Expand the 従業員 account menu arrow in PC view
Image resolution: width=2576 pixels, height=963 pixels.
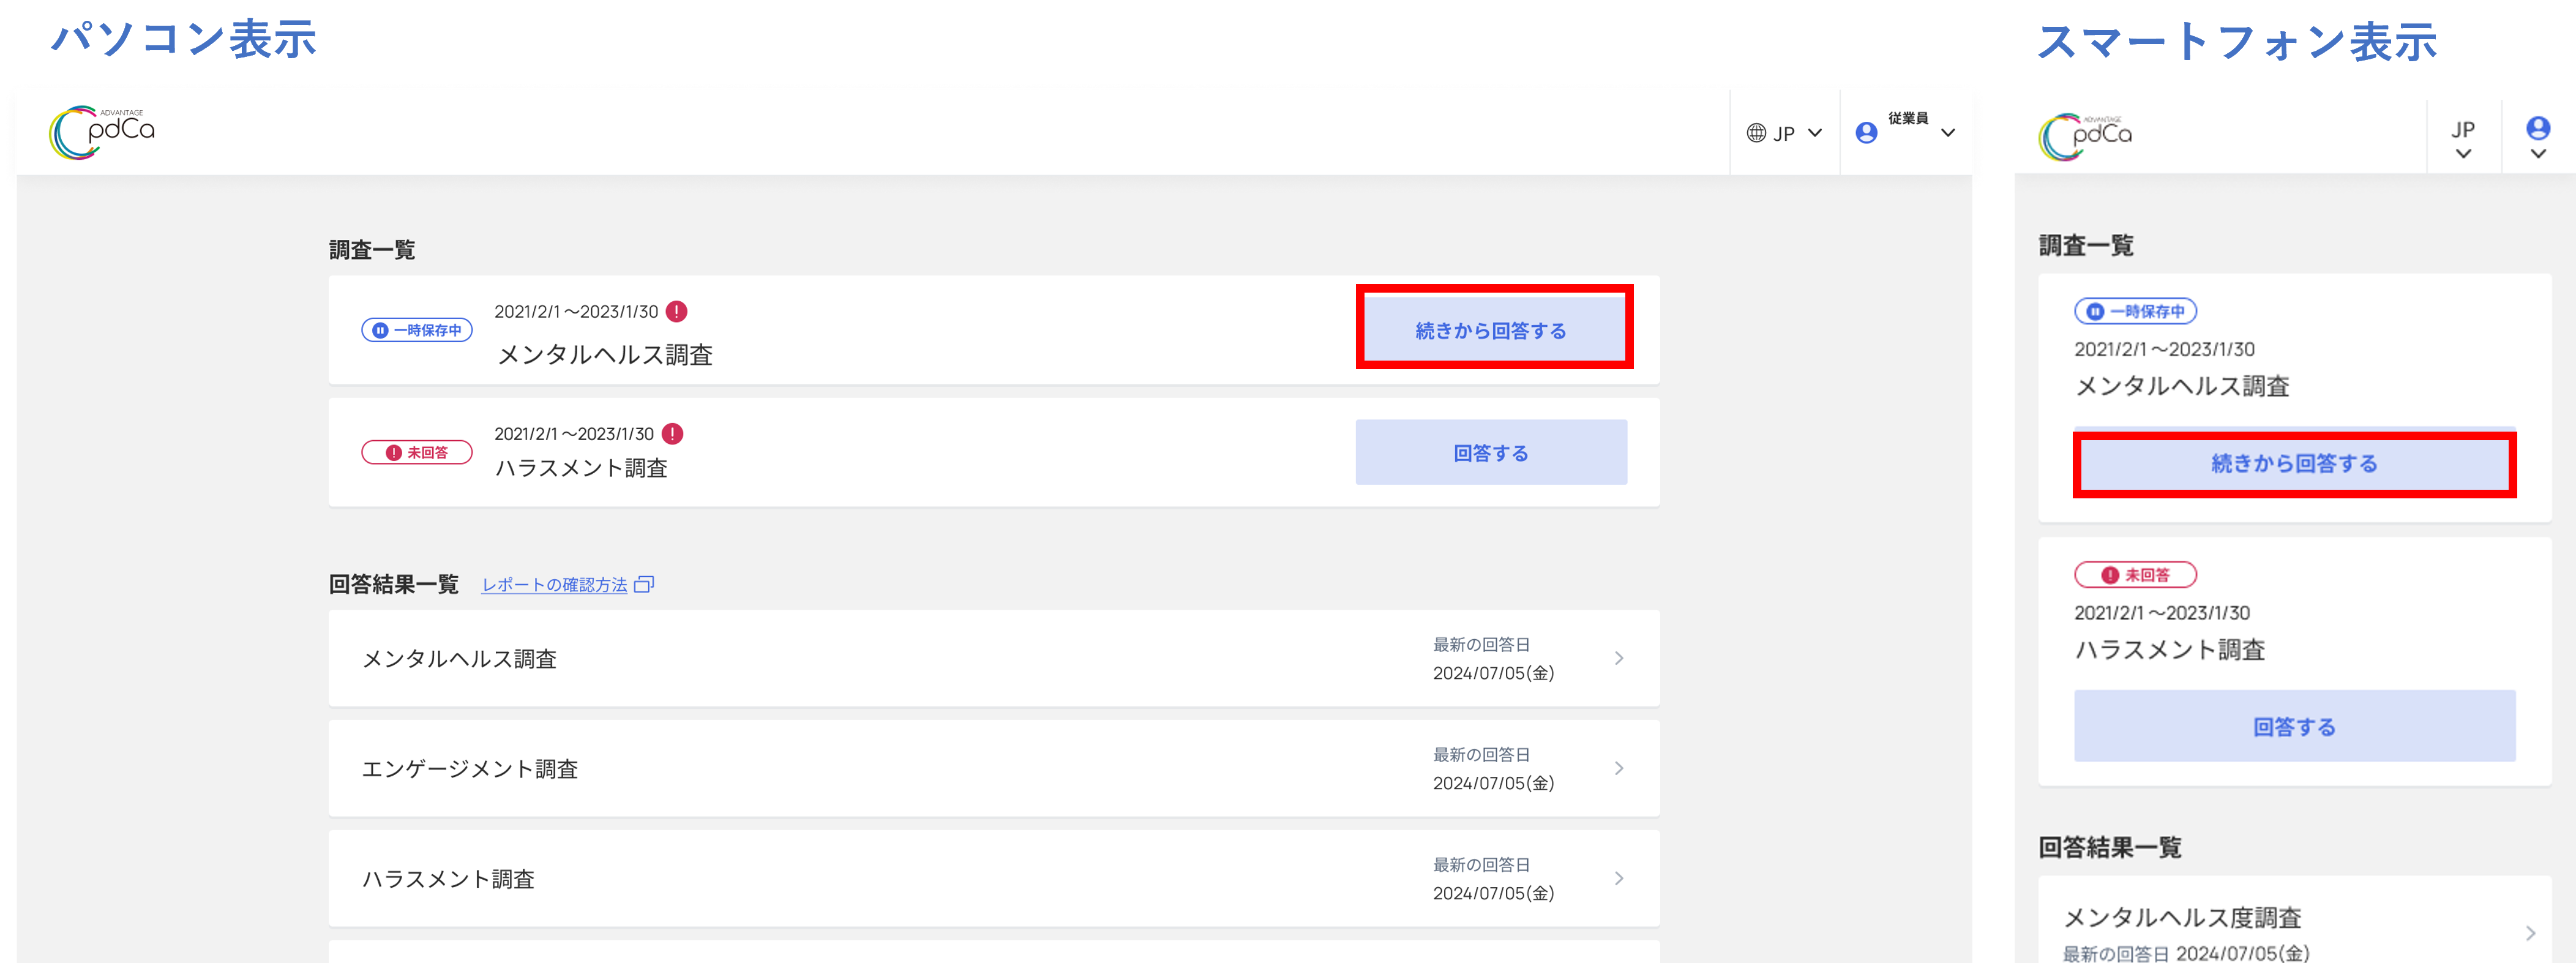[1948, 133]
